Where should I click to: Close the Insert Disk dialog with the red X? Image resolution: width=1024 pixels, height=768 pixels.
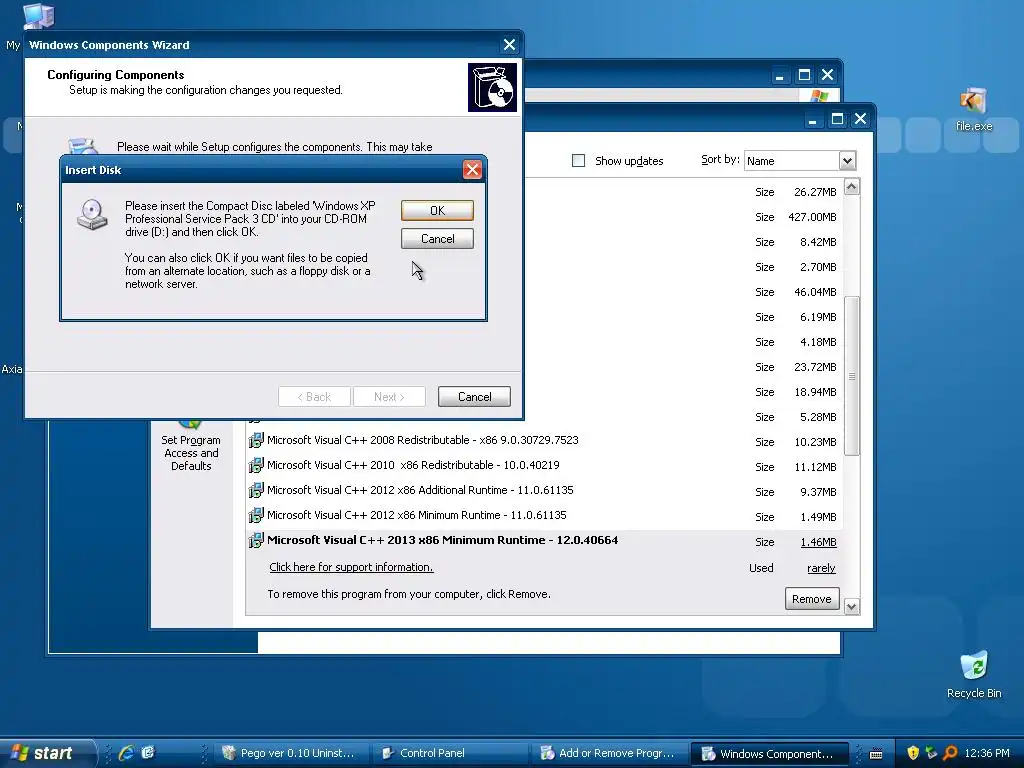(472, 170)
